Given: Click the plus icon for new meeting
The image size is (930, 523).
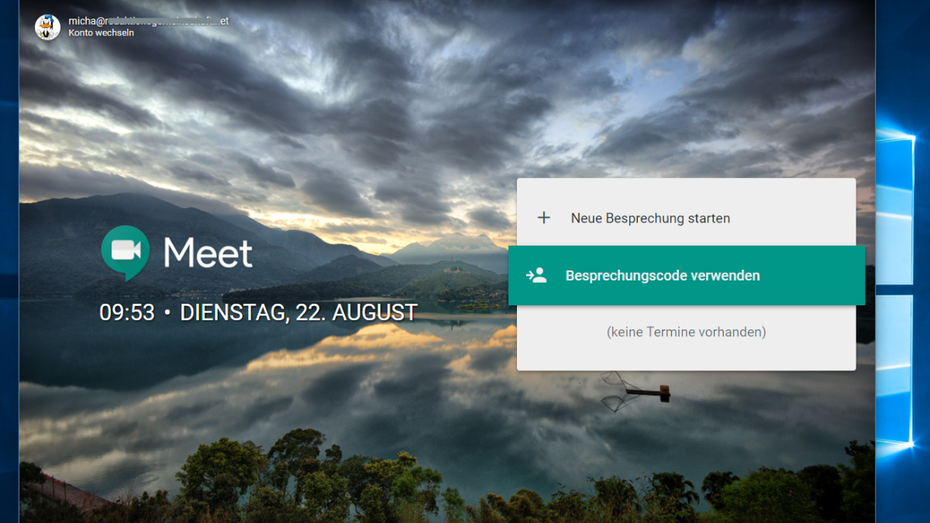Looking at the screenshot, I should coord(544,218).
